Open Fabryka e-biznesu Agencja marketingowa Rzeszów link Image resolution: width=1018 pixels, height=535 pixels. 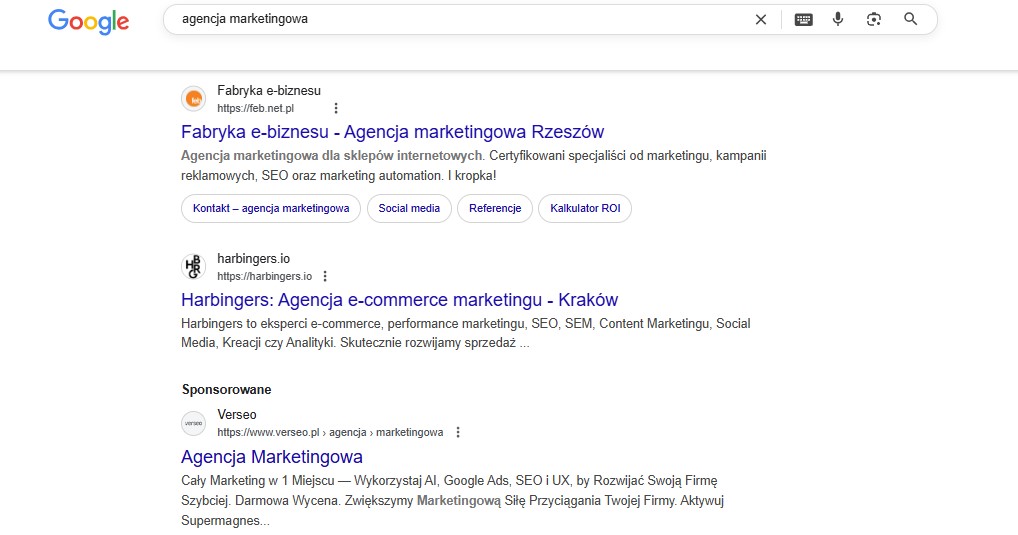coord(392,132)
